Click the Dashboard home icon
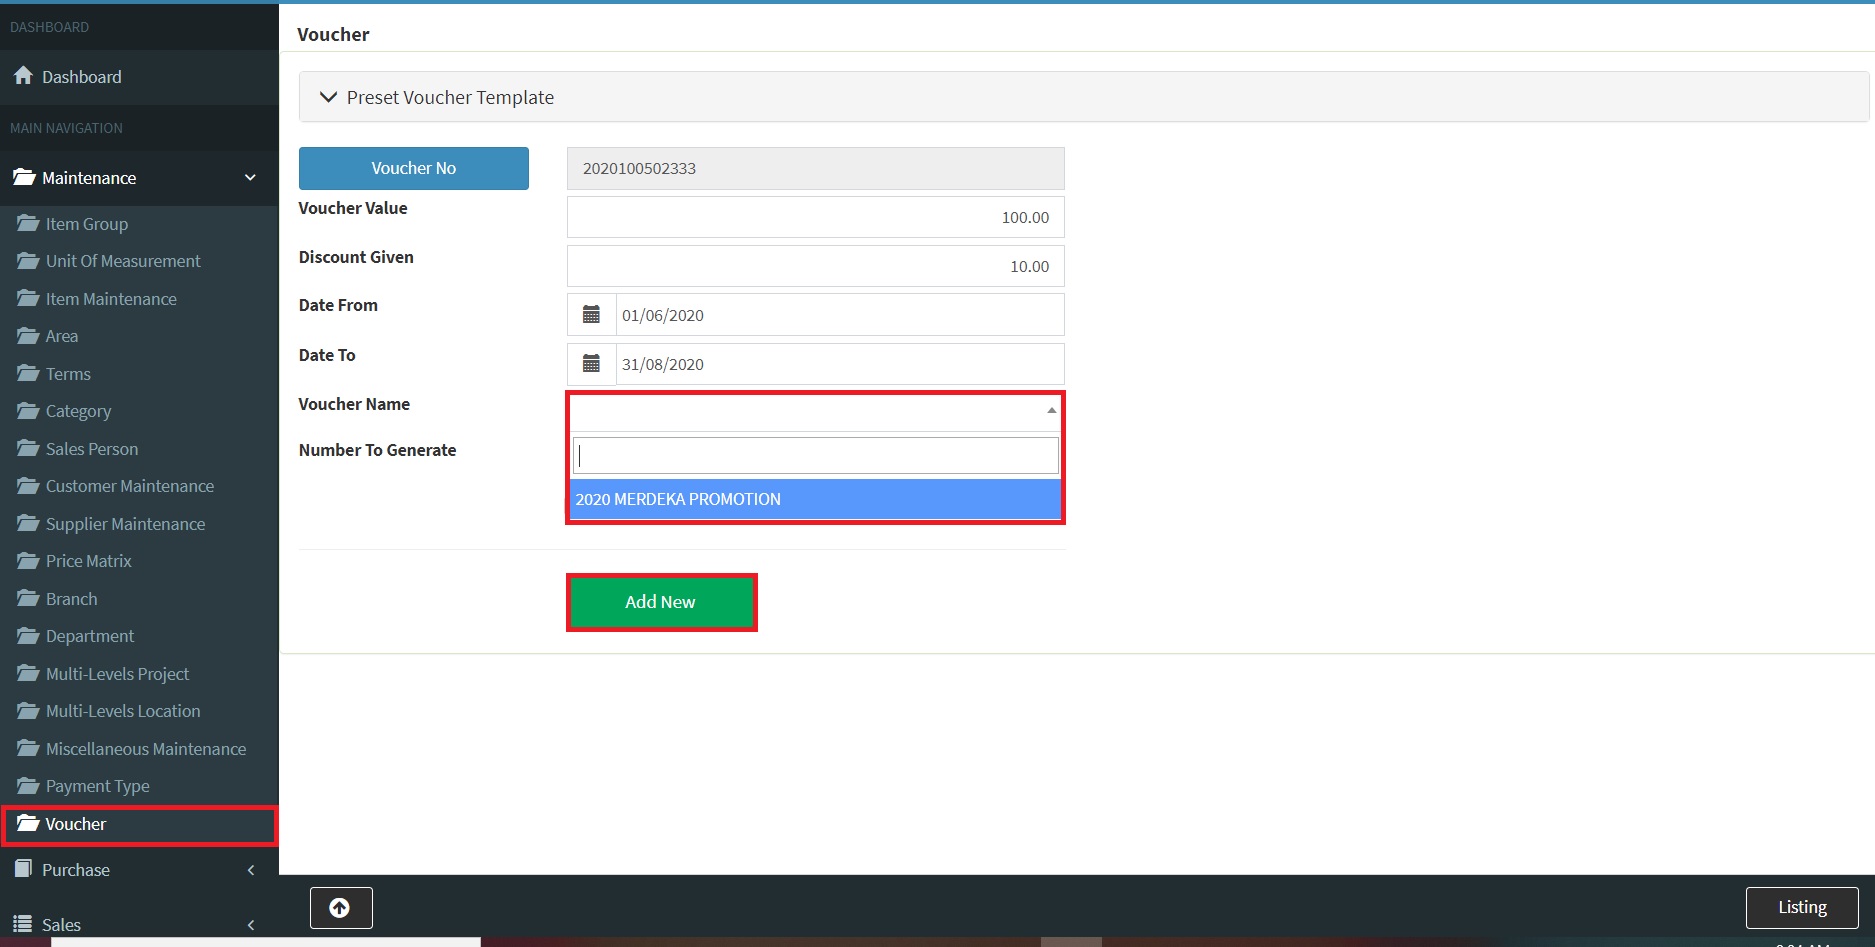Screen dimensions: 1875x947 coord(23,76)
